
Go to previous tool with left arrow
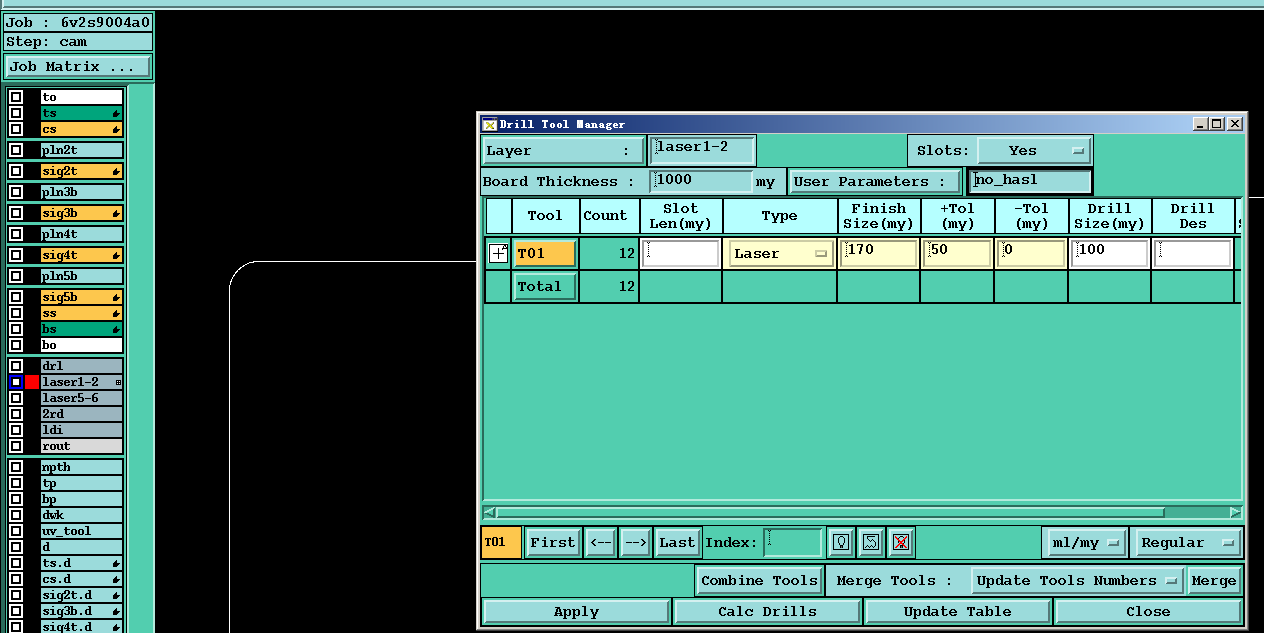[602, 543]
